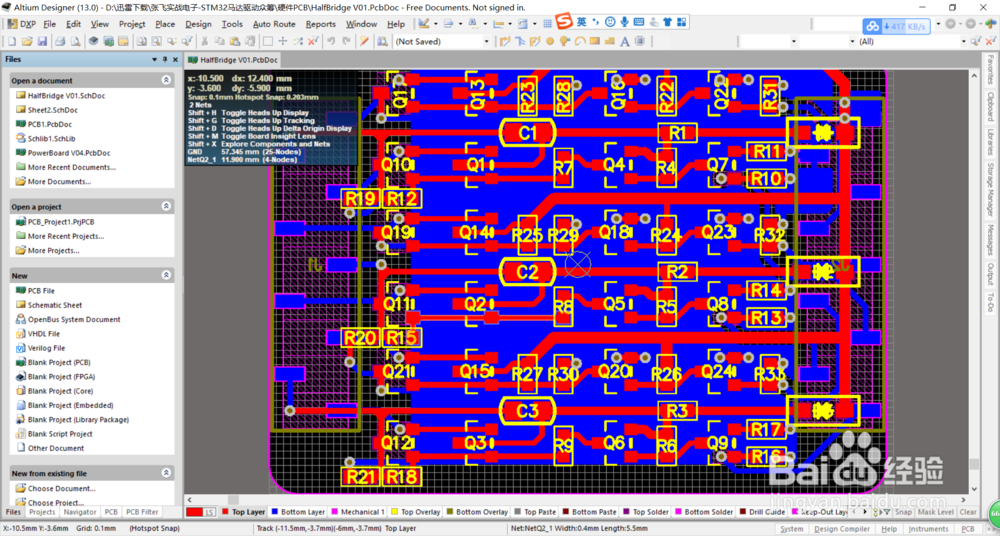Image resolution: width=1000 pixels, height=536 pixels.
Task: Switch to the Bottom Overlay layer tab
Action: point(476,512)
